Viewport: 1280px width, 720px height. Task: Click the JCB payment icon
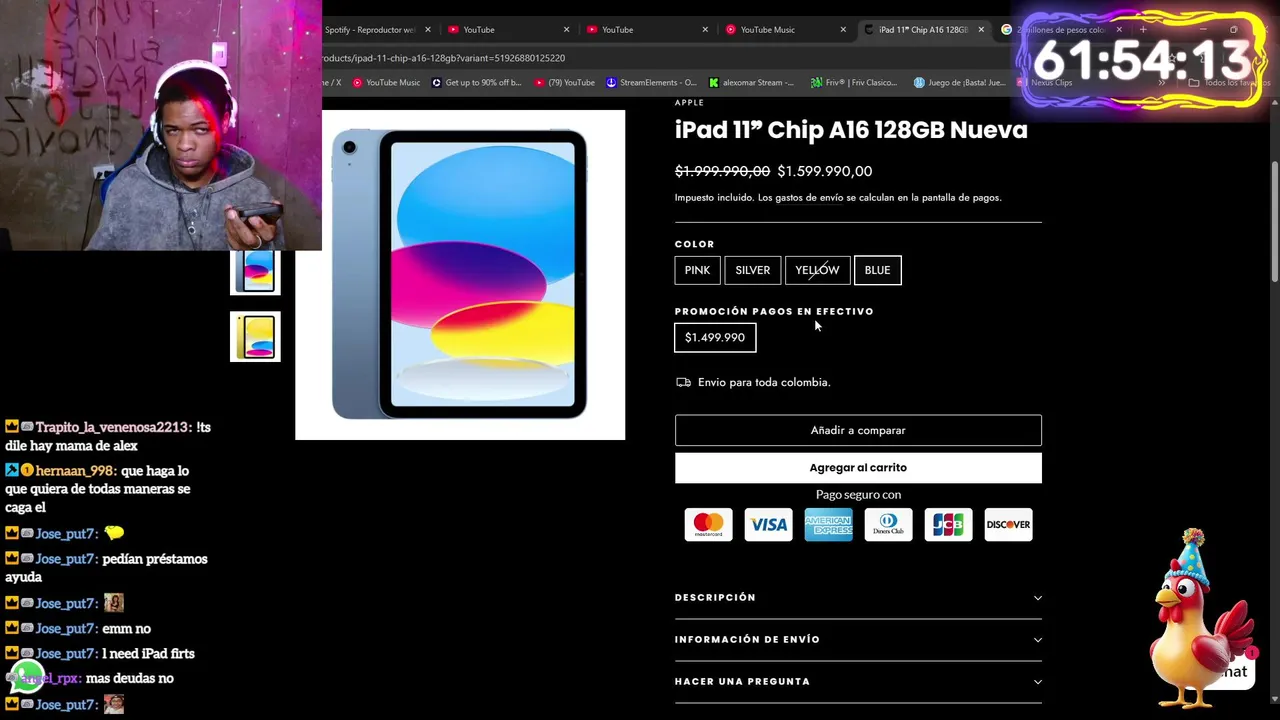(948, 525)
